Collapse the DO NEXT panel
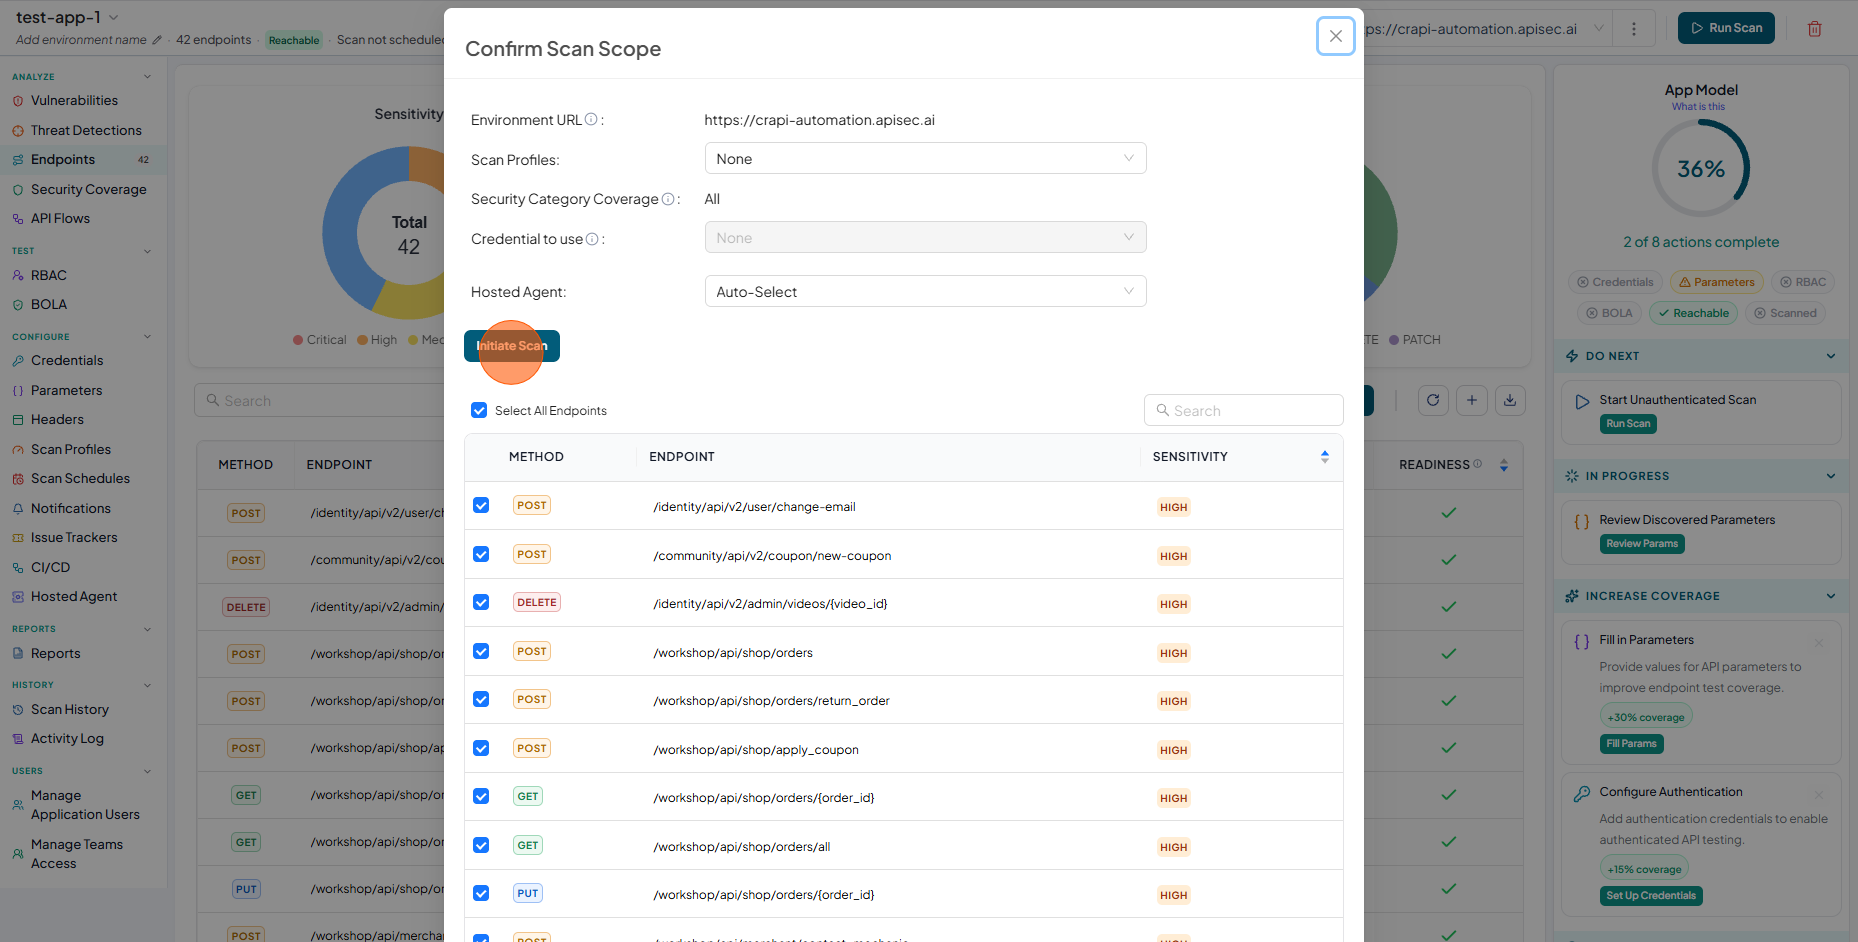Viewport: 1858px width, 942px height. pyautogui.click(x=1831, y=356)
